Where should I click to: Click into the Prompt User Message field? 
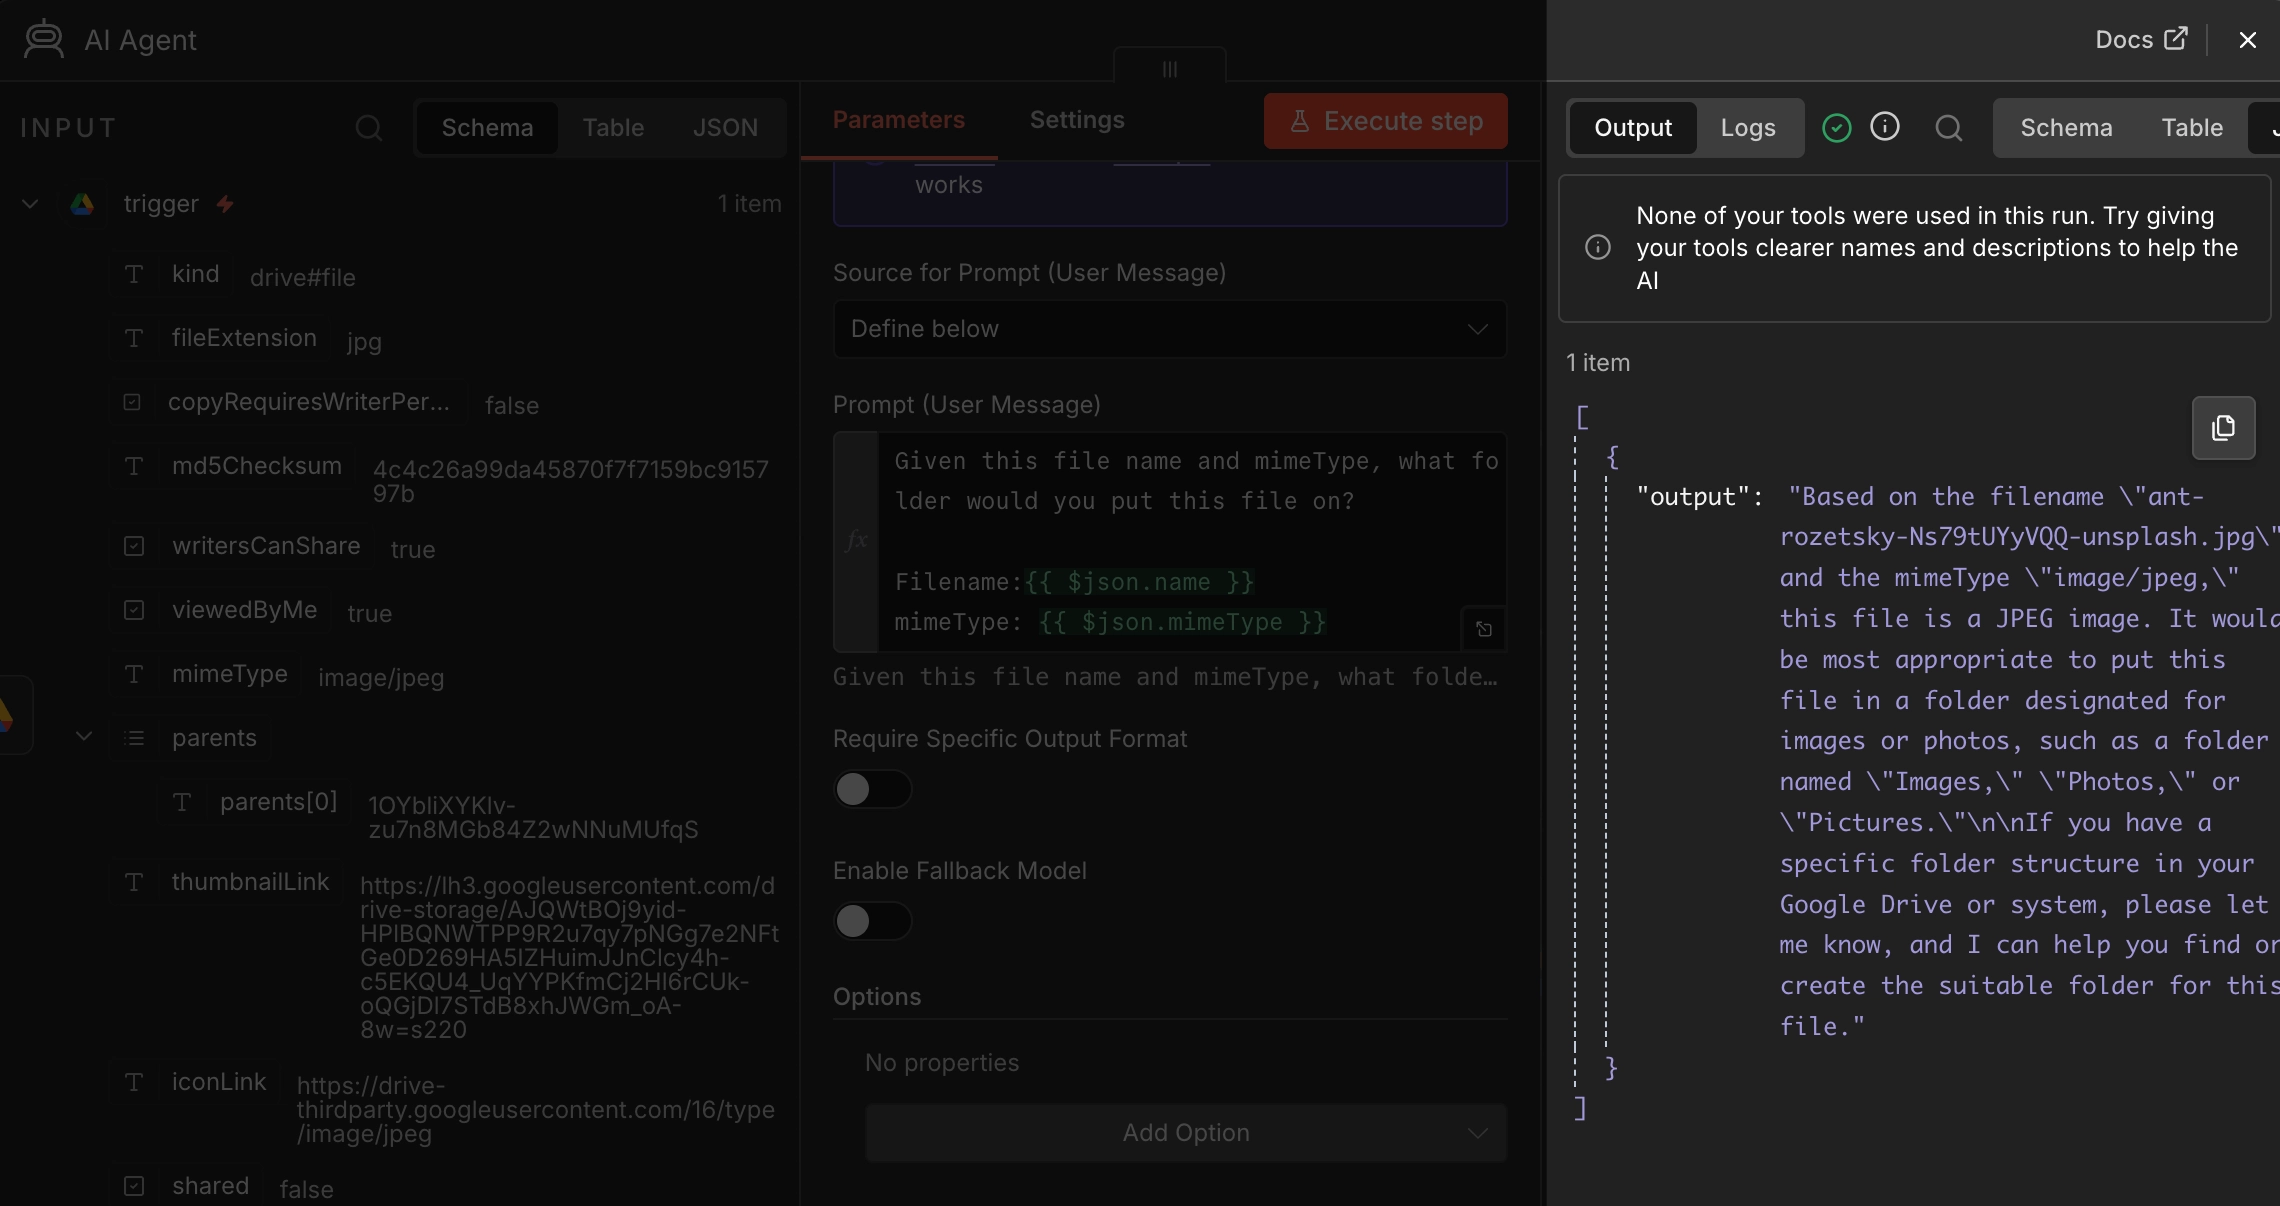(1170, 541)
